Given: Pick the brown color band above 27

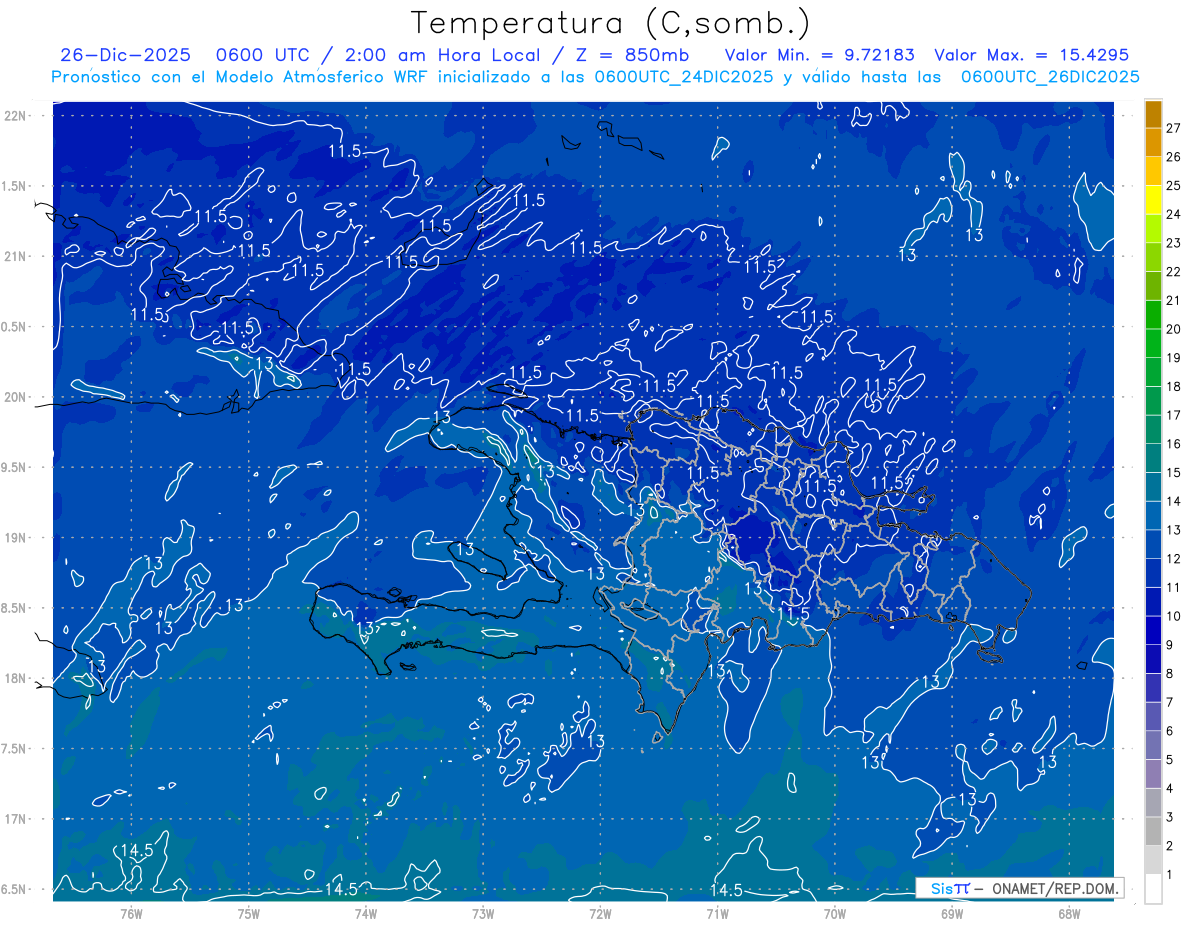Looking at the screenshot, I should click(x=1153, y=113).
